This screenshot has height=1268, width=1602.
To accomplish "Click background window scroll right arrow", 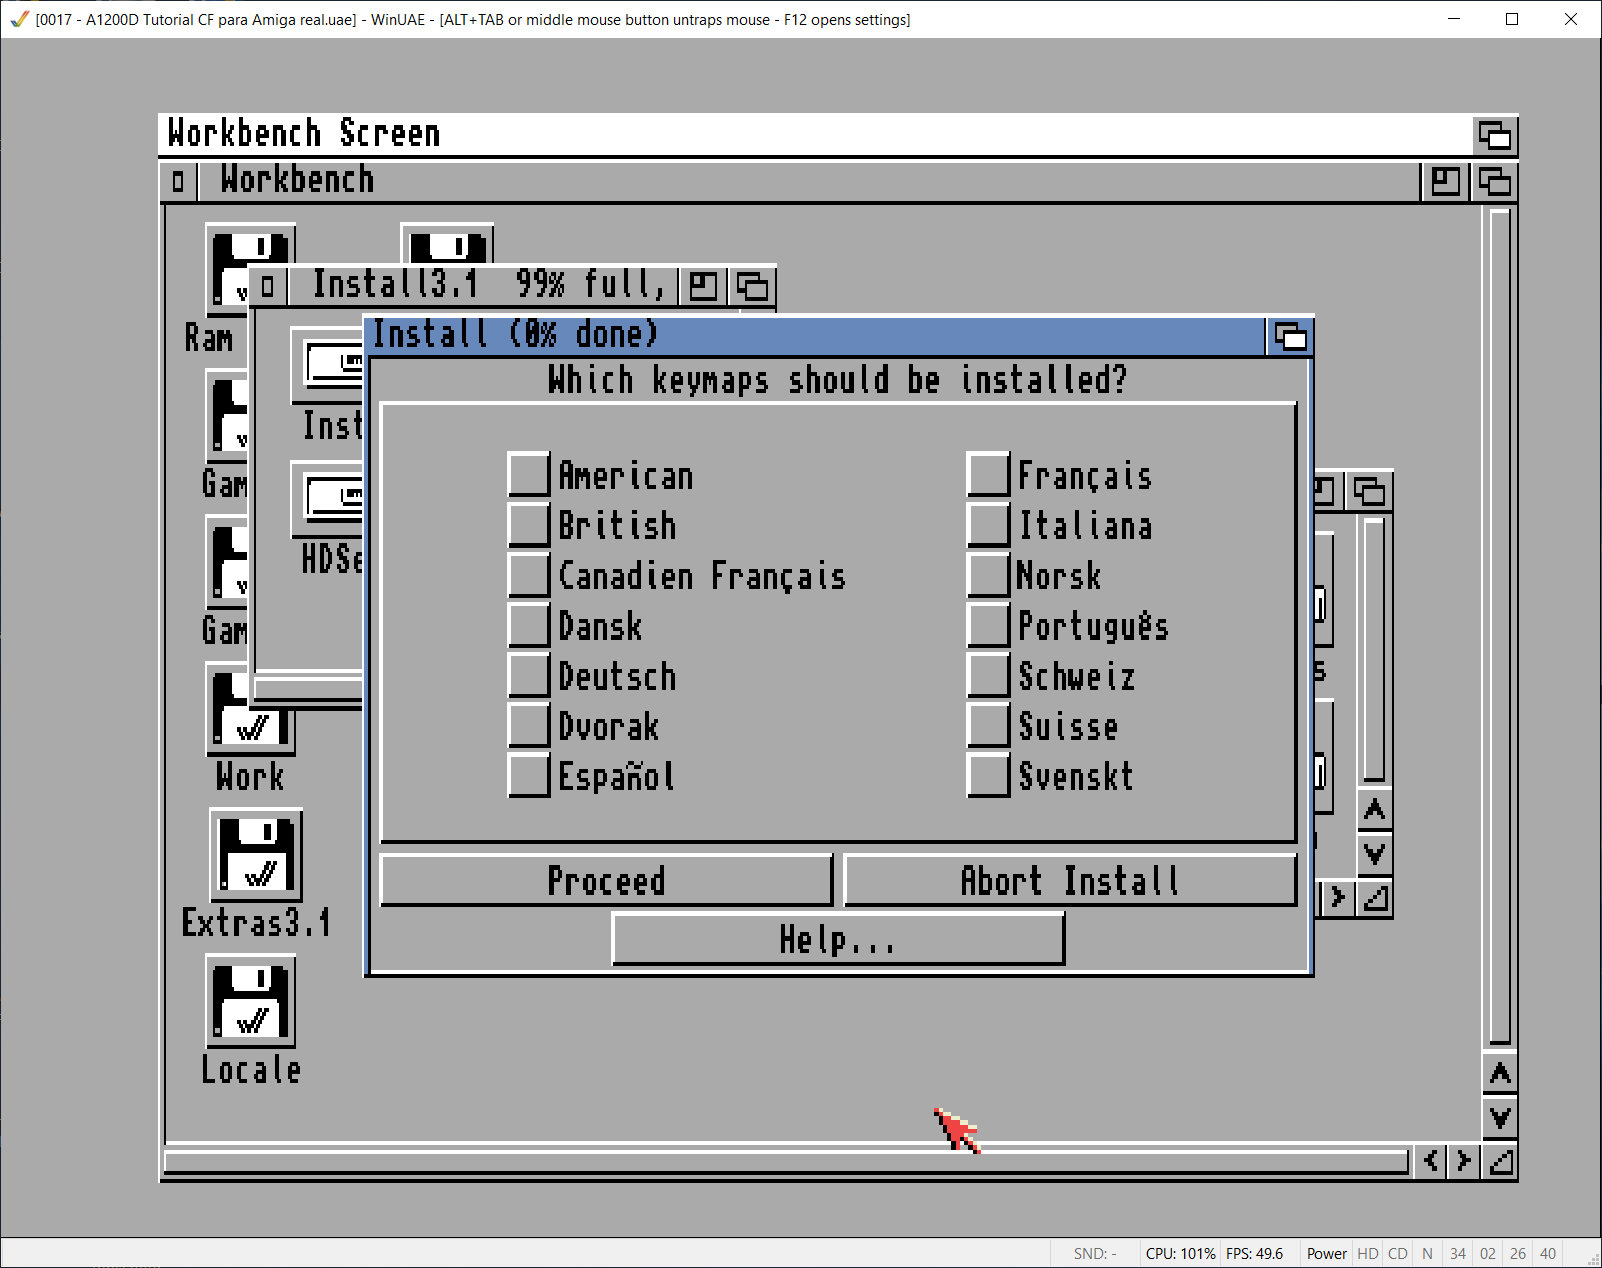I will (1338, 898).
